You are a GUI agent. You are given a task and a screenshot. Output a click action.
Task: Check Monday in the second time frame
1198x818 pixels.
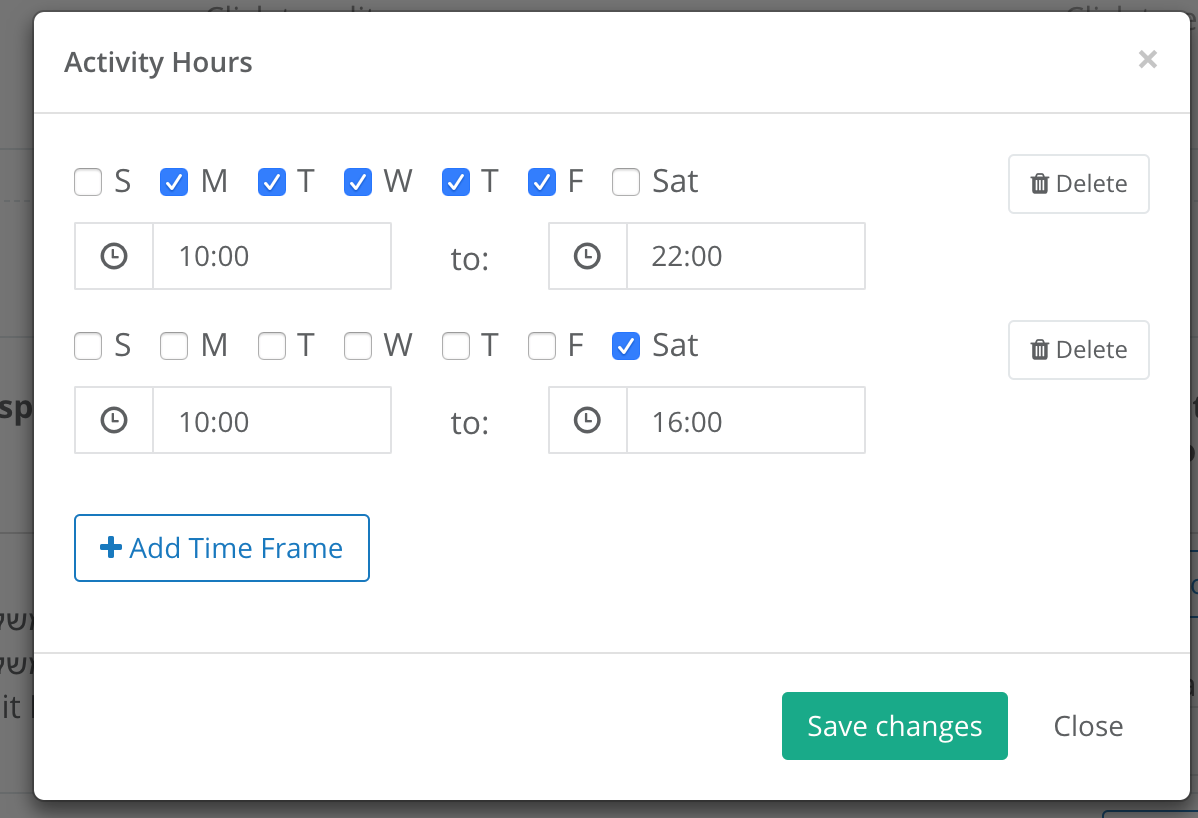[173, 346]
